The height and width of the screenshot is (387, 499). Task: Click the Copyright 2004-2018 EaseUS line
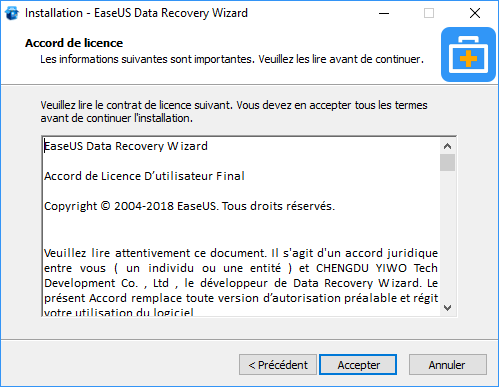(x=189, y=206)
